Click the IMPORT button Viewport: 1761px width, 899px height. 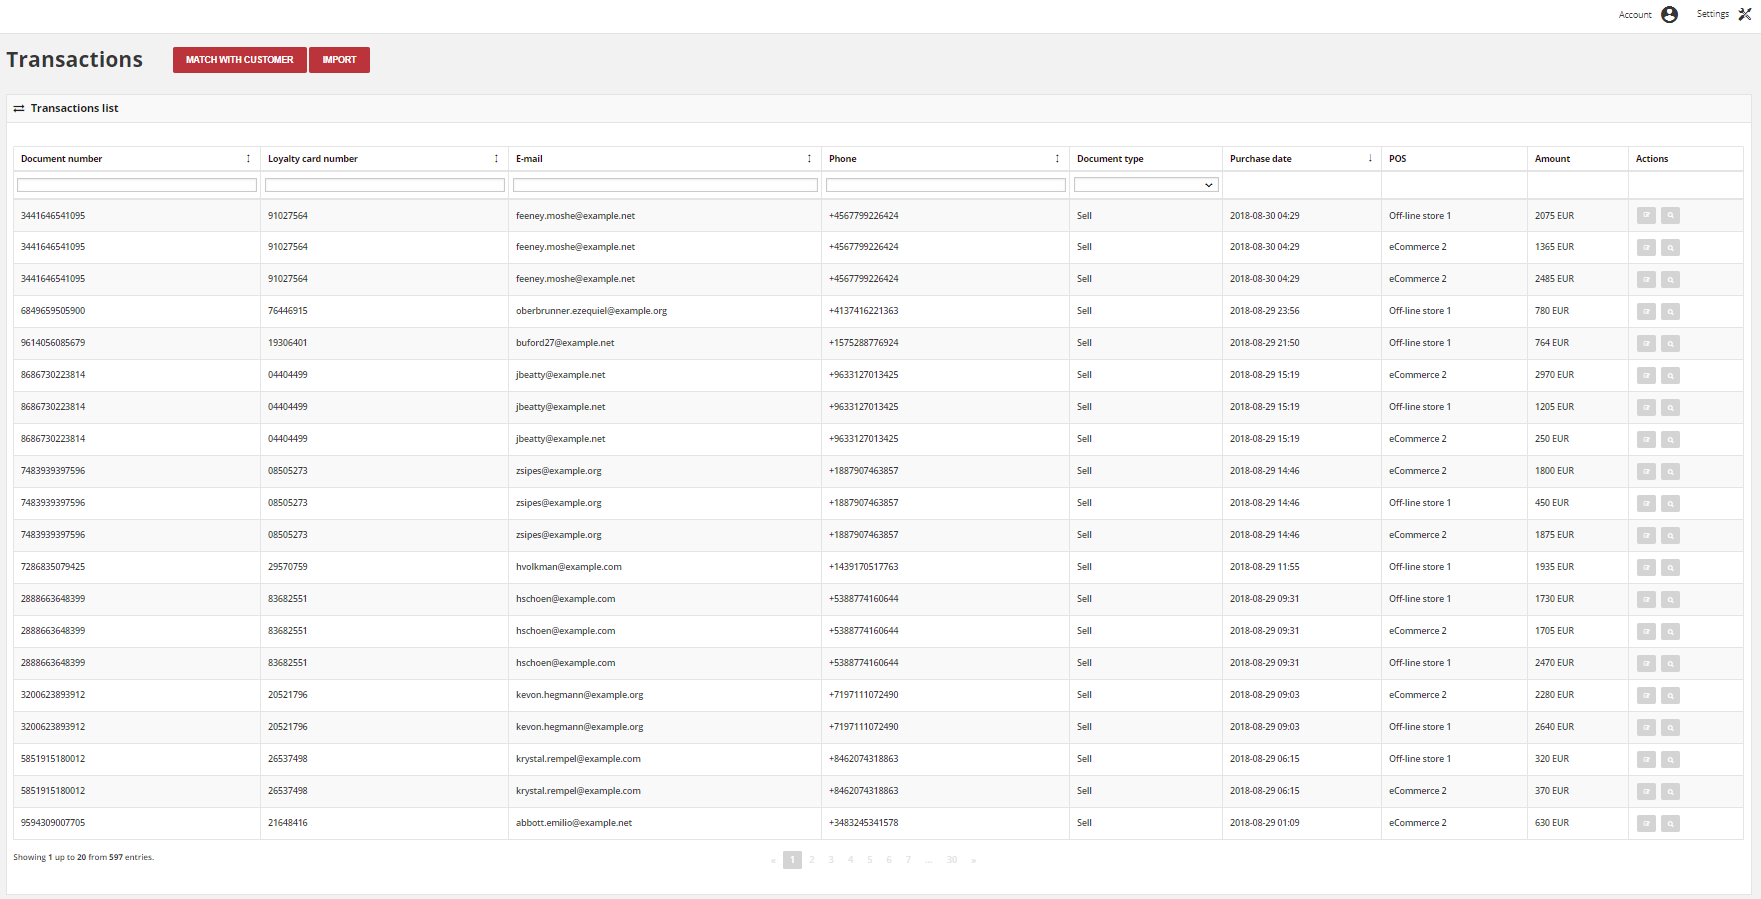click(x=339, y=60)
